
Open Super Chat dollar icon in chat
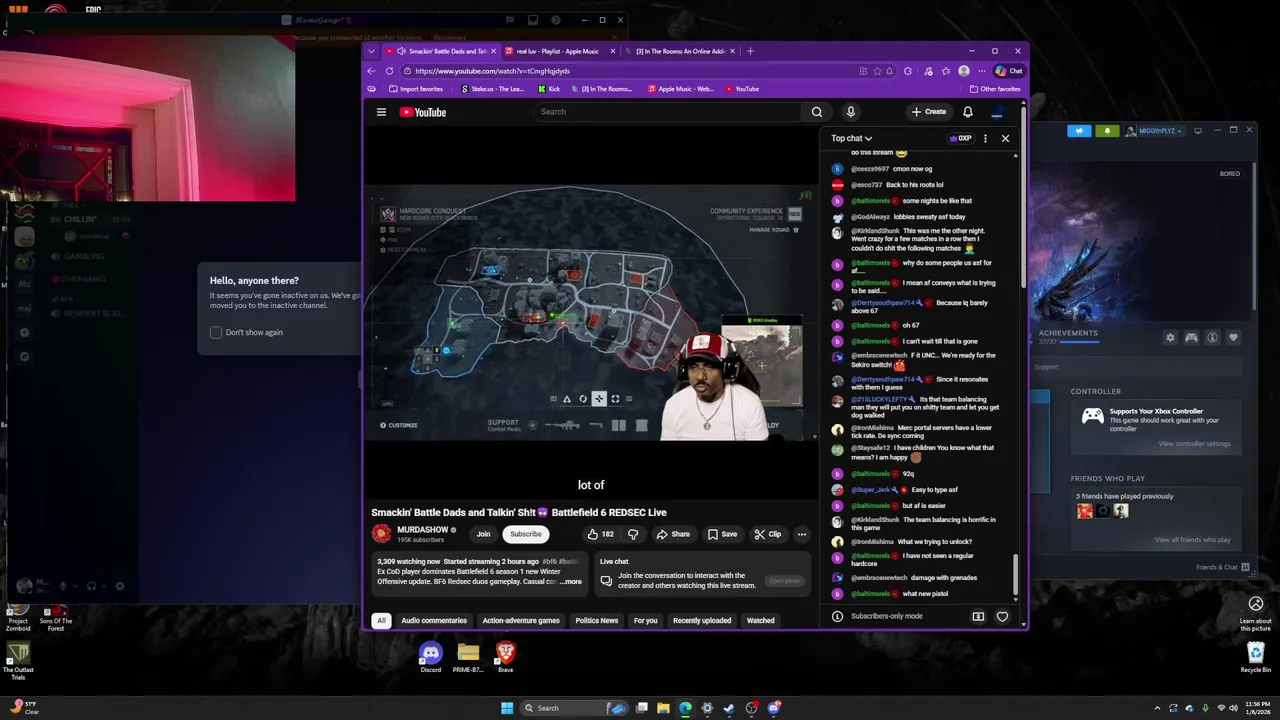coord(978,616)
